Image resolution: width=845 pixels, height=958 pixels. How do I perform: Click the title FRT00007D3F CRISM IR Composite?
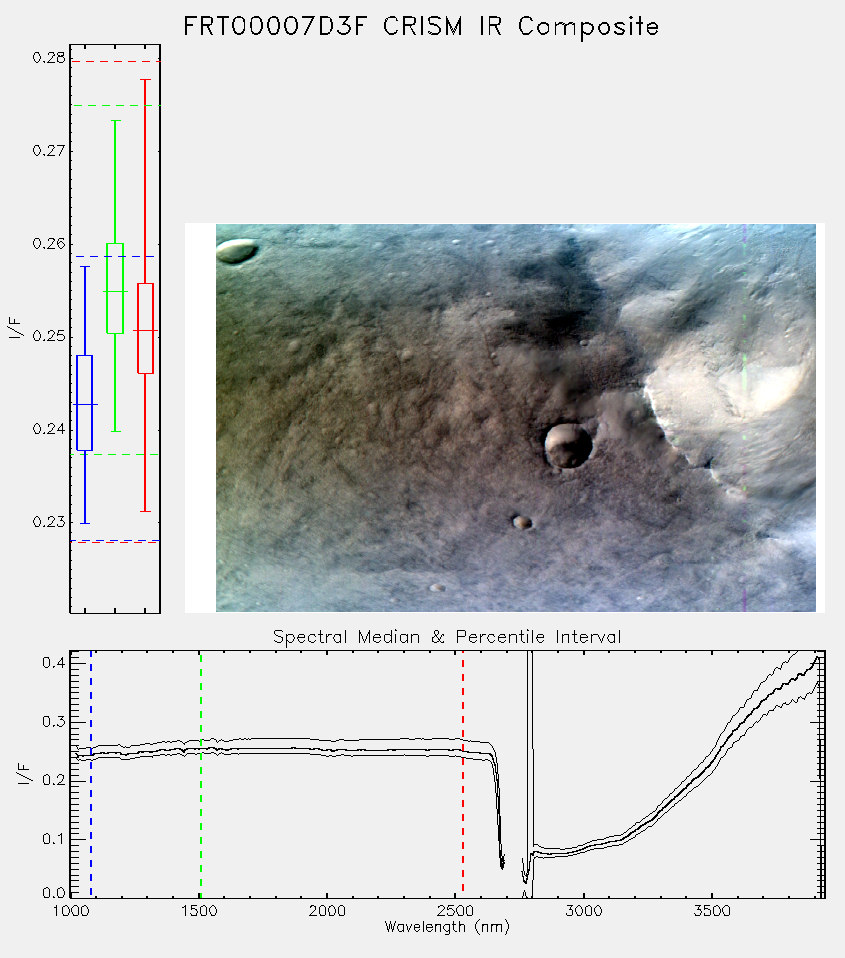[x=421, y=27]
